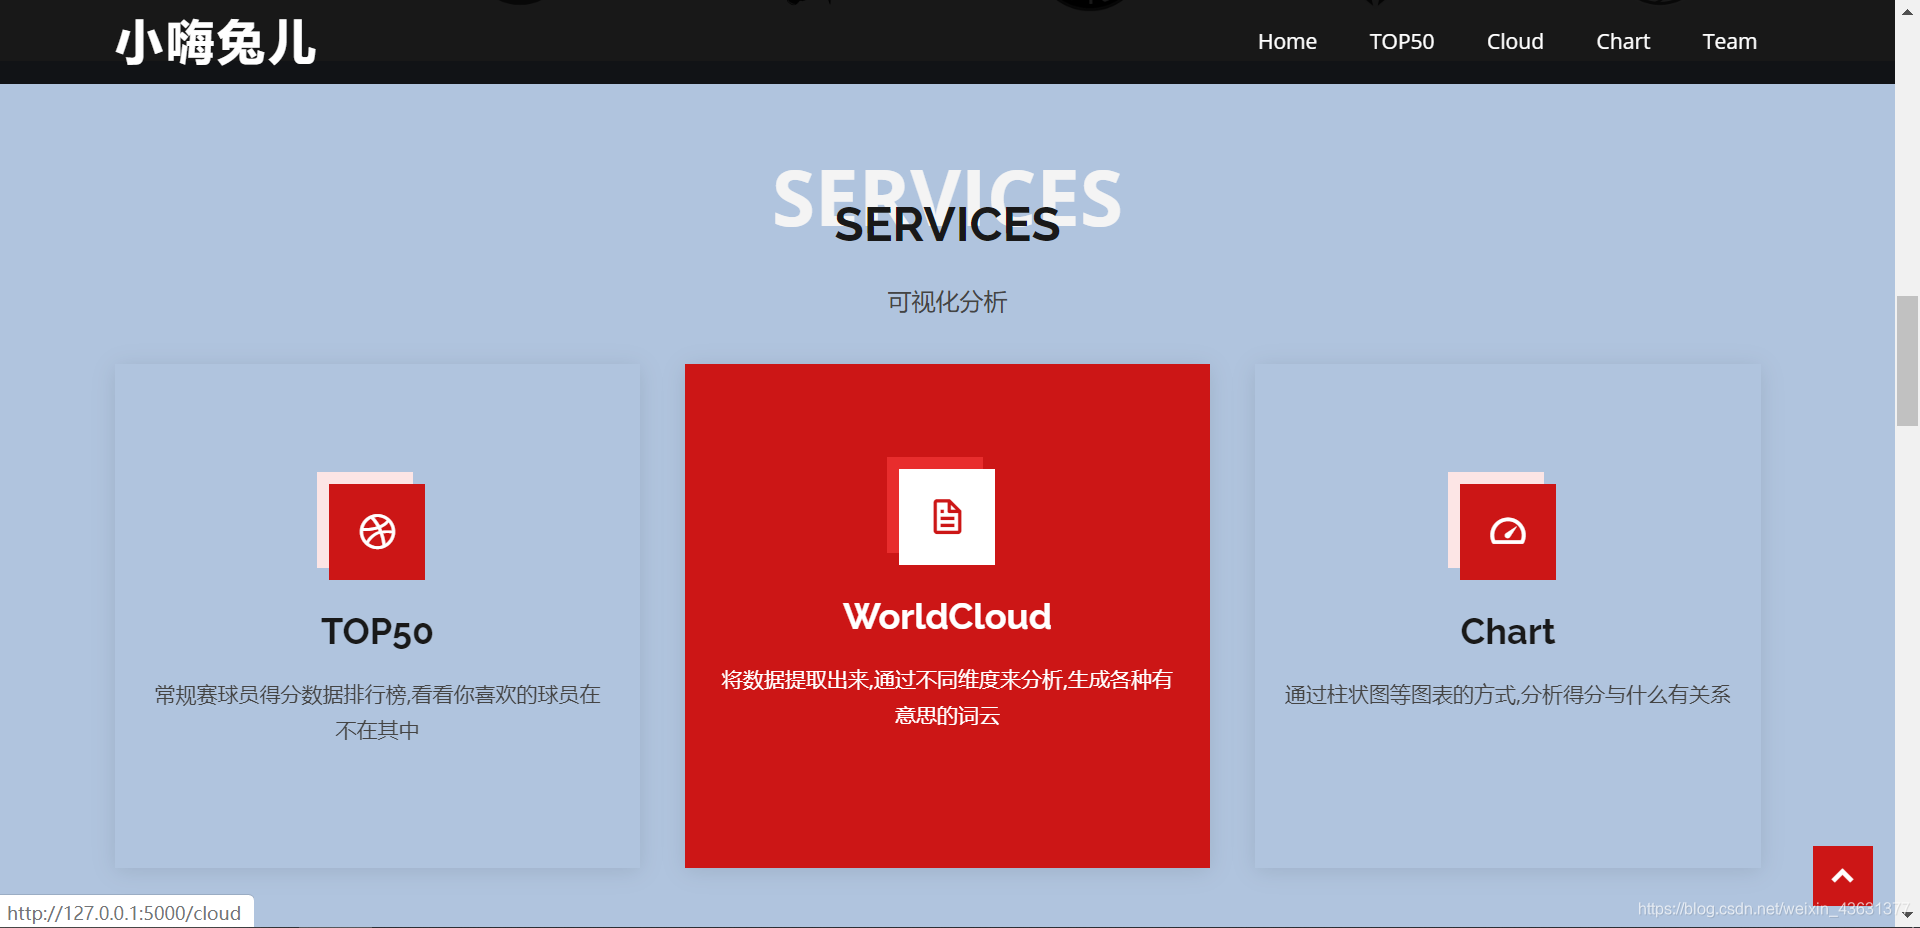Screen dimensions: 1920x928
Task: Click the vertical scrollbar thumb
Action: coord(1907,361)
